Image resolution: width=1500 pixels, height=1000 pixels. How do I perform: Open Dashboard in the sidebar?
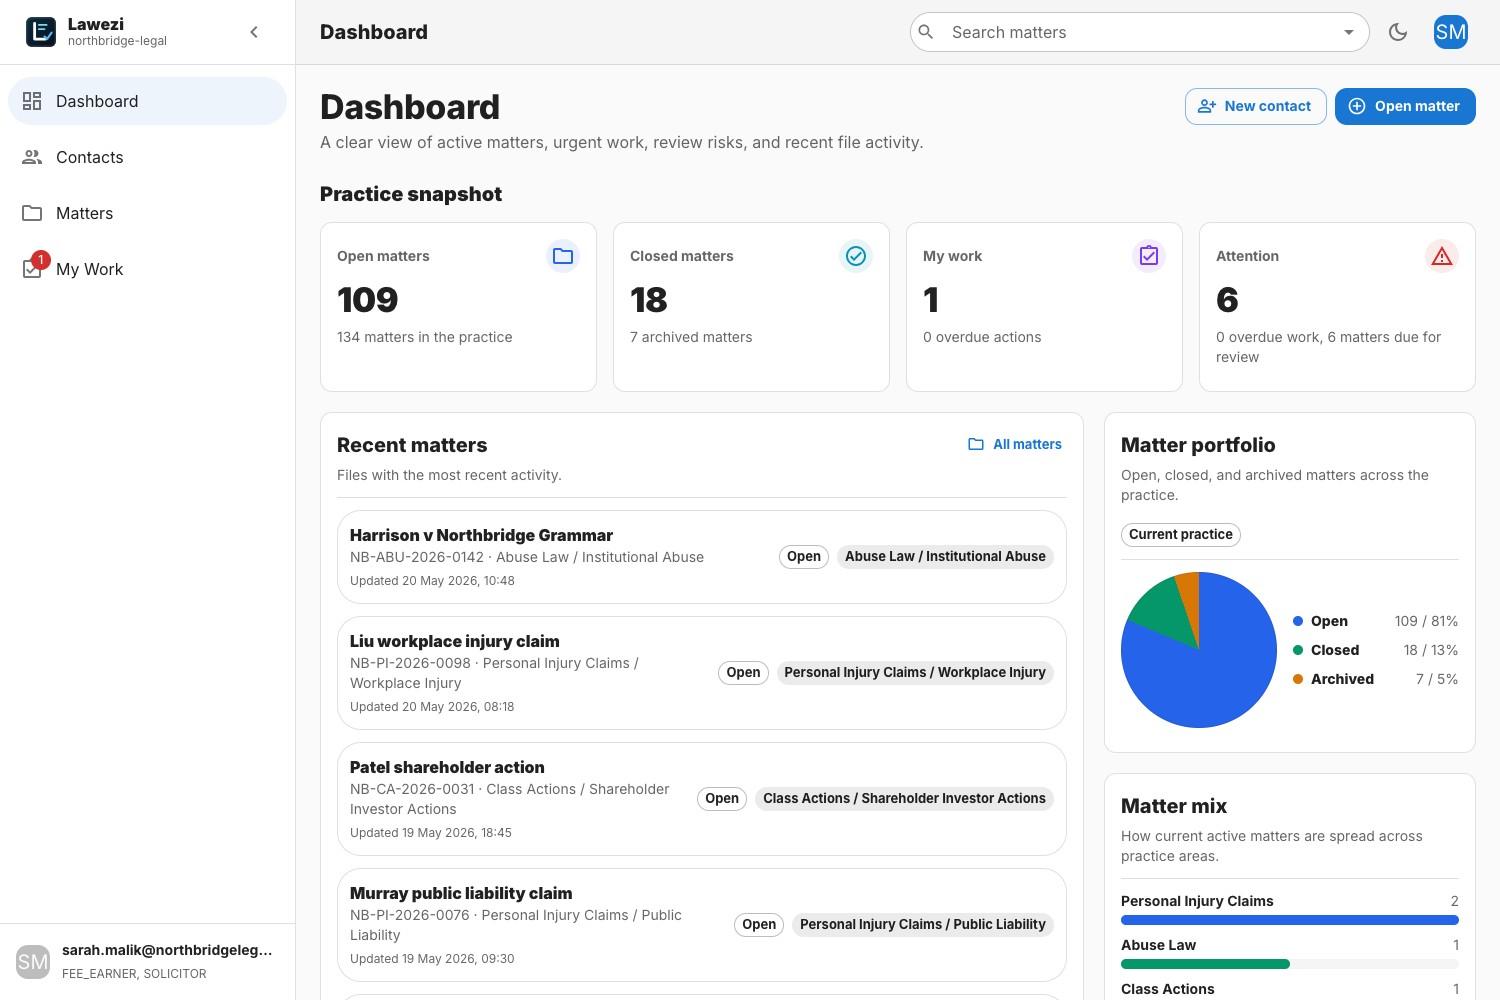147,101
